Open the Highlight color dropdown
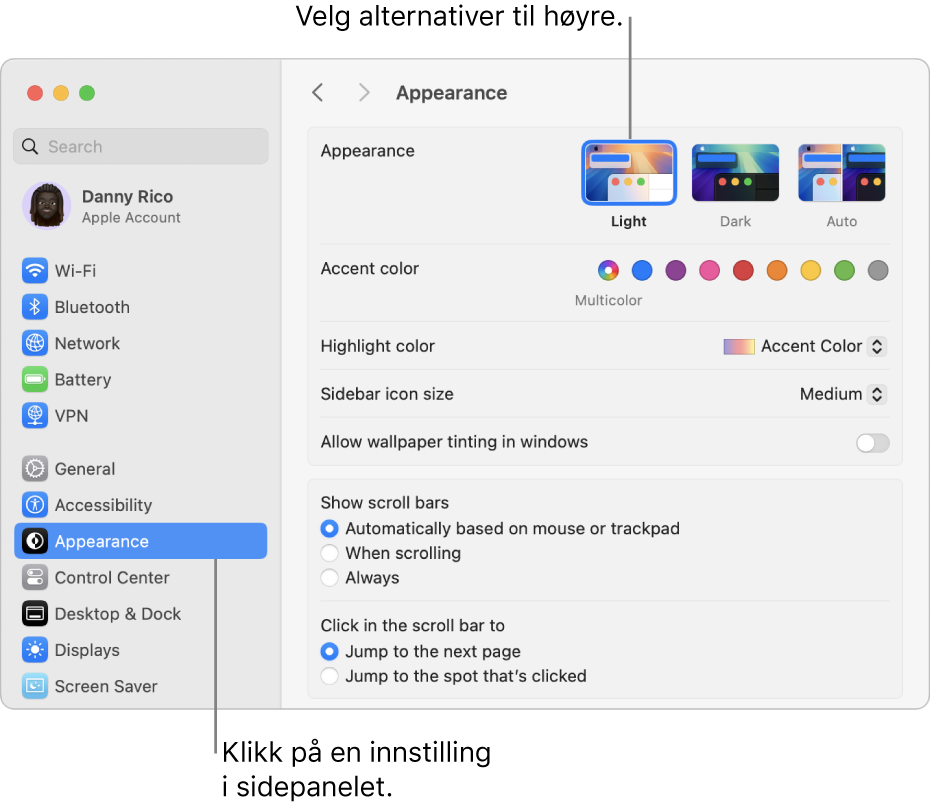The height and width of the screenshot is (809, 931). 805,346
